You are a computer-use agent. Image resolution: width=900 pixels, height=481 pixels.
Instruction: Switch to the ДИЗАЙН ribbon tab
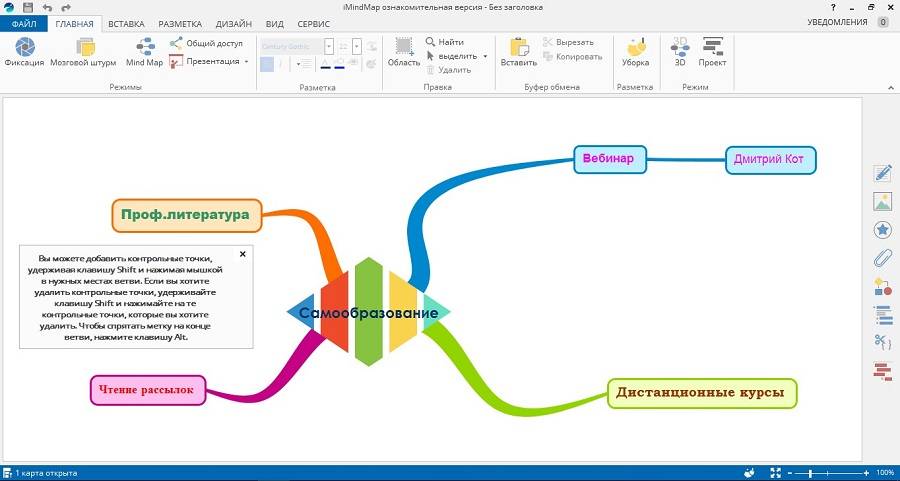coord(235,23)
